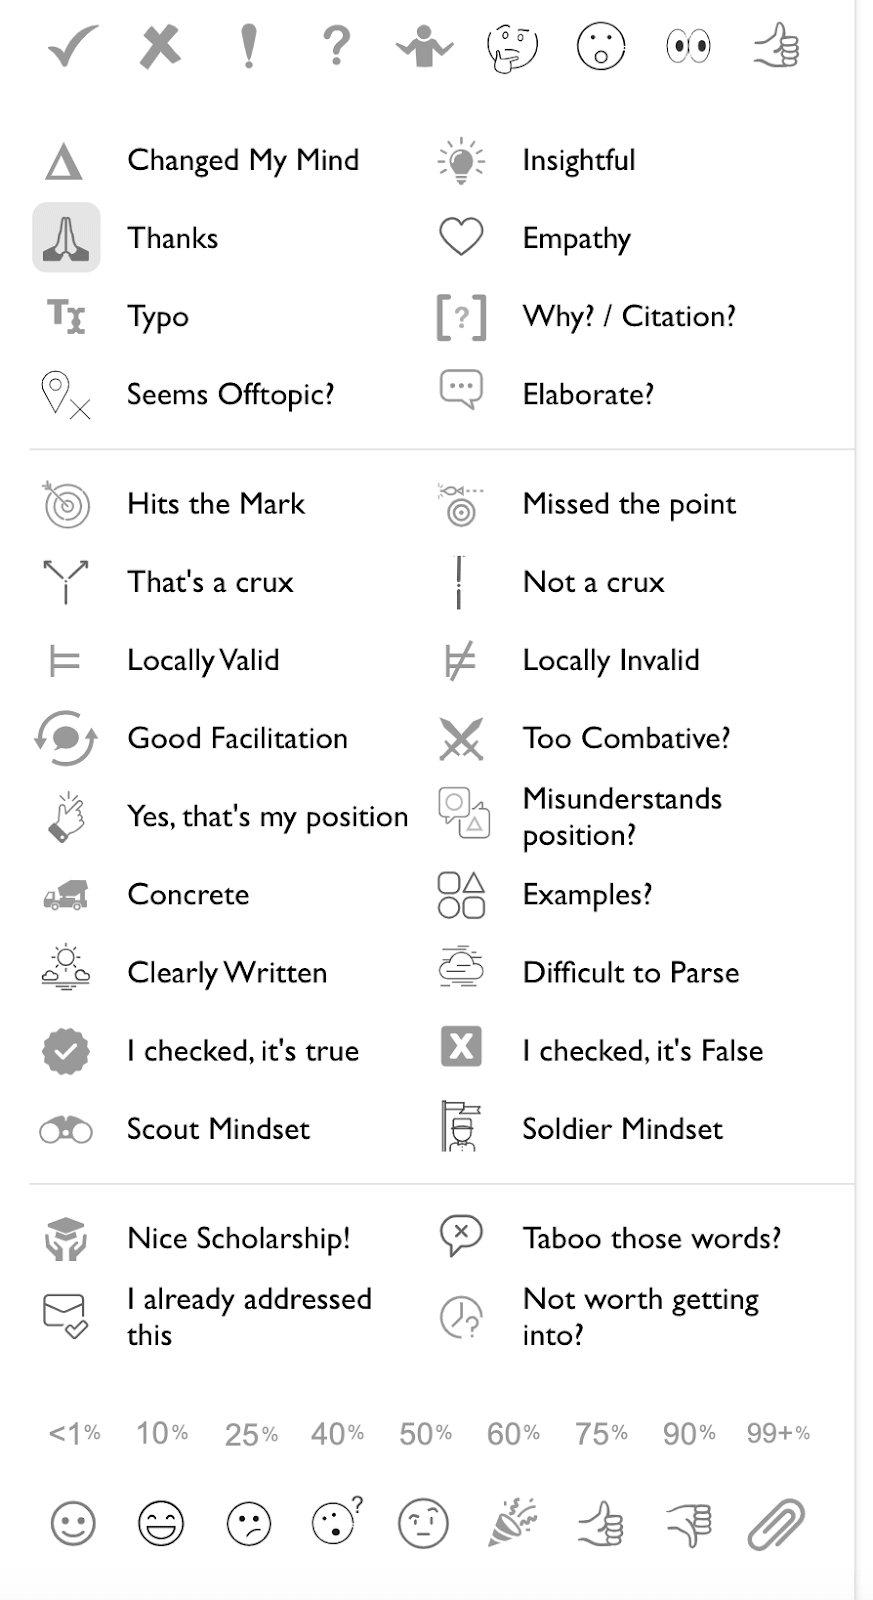This screenshot has height=1600, width=873.
Task: Select the praying hands Thanks icon
Action: (66, 238)
